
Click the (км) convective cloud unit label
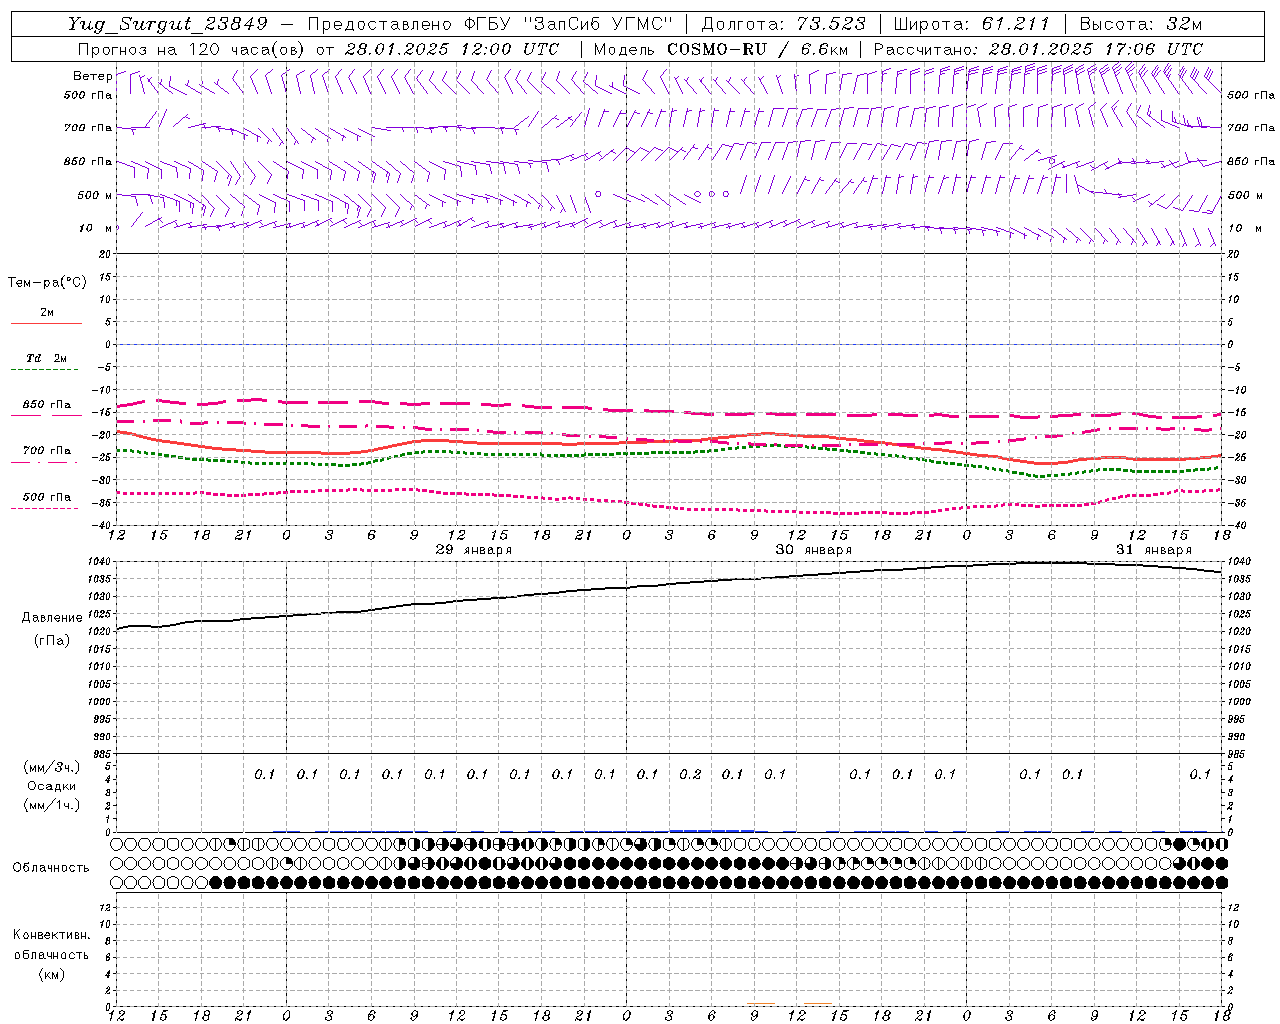tap(51, 974)
